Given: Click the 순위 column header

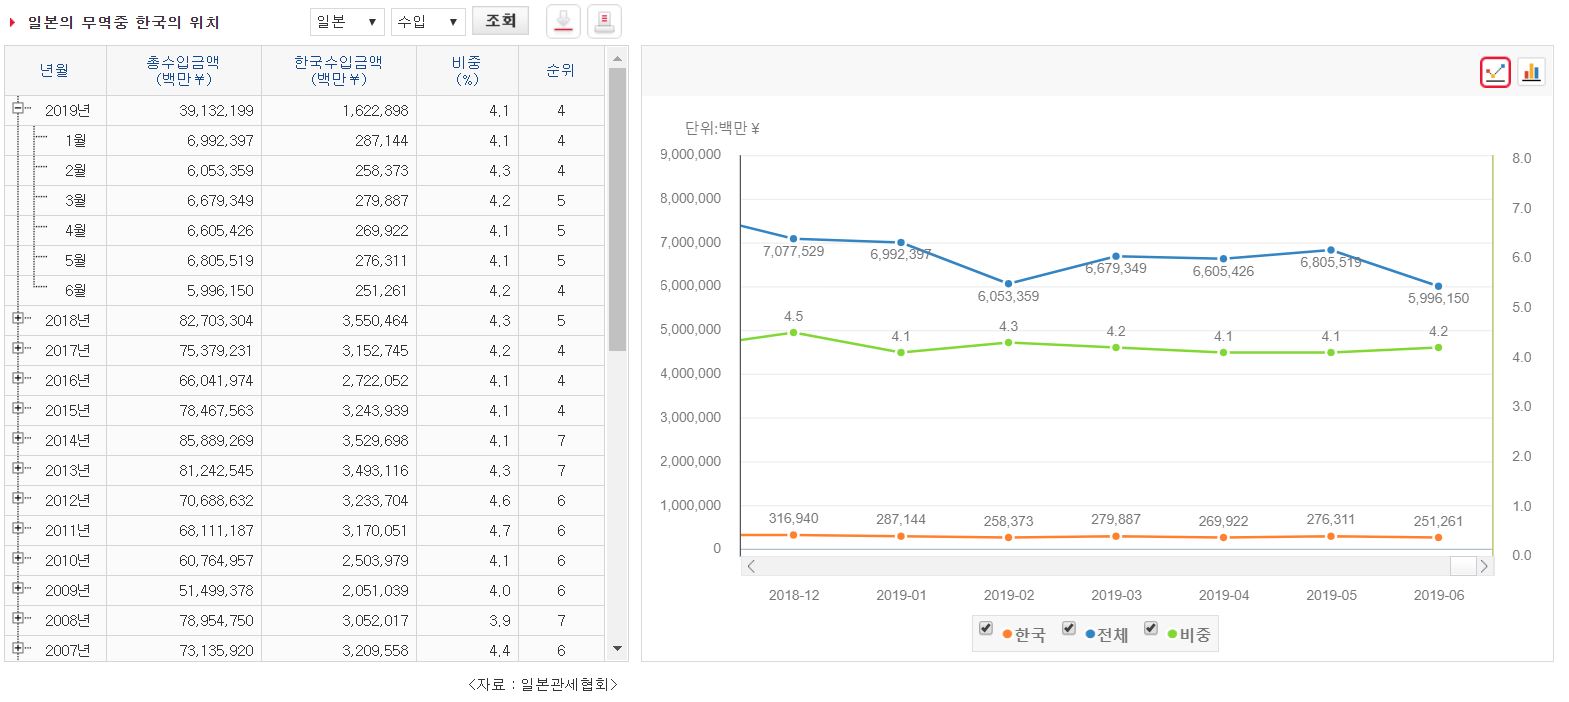Looking at the screenshot, I should 560,71.
